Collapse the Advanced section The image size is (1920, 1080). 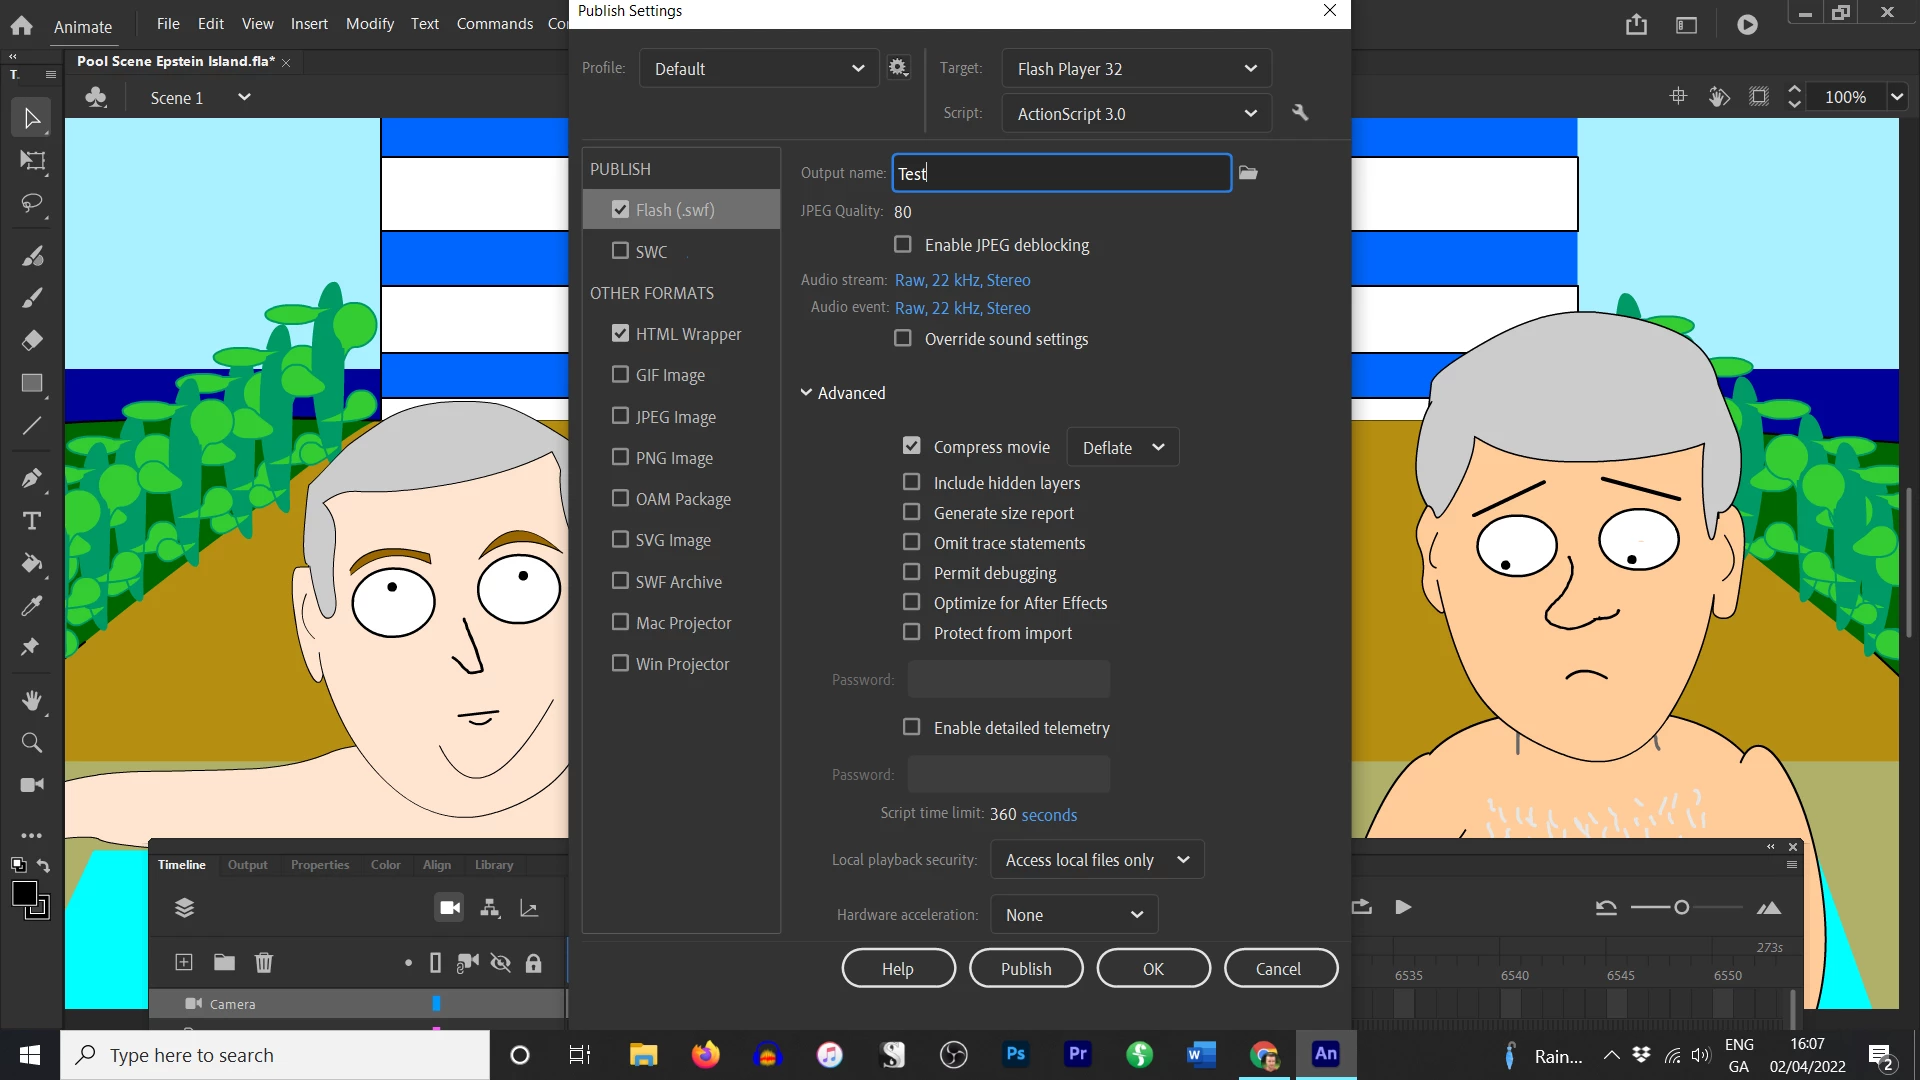[x=806, y=393]
